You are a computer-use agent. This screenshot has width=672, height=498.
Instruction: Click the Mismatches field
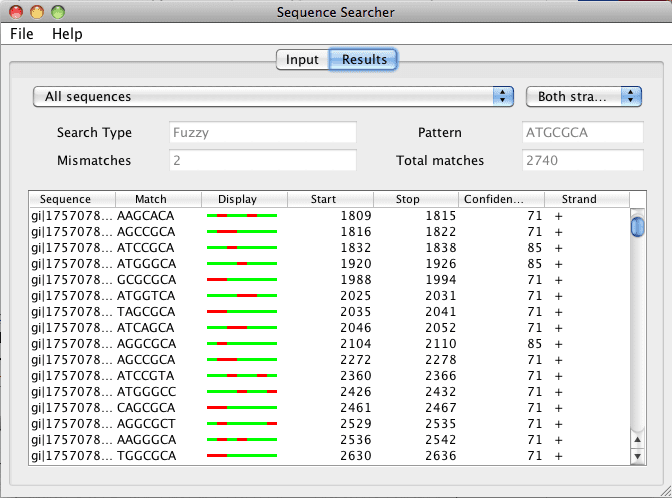(x=262, y=160)
